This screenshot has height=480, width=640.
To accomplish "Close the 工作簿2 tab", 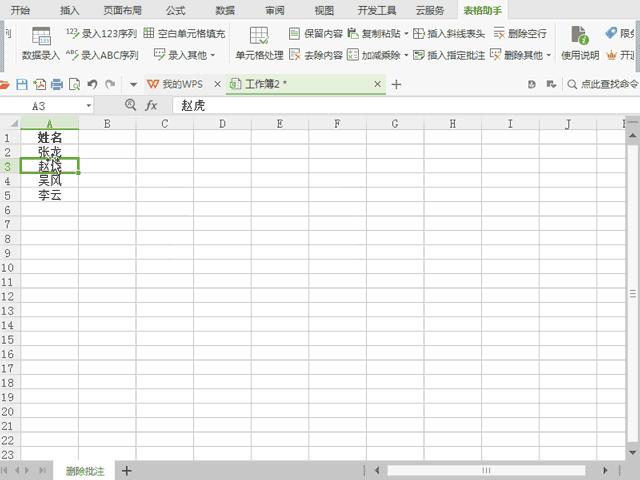I will (378, 84).
